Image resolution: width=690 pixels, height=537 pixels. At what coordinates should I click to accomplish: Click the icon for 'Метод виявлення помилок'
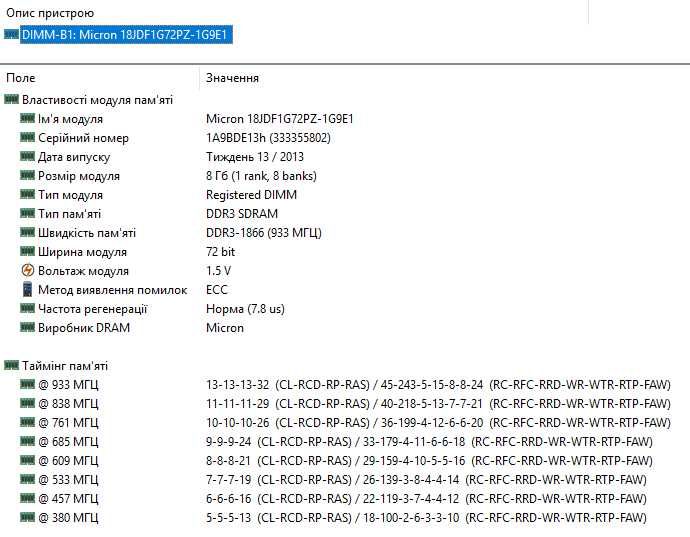(x=27, y=289)
